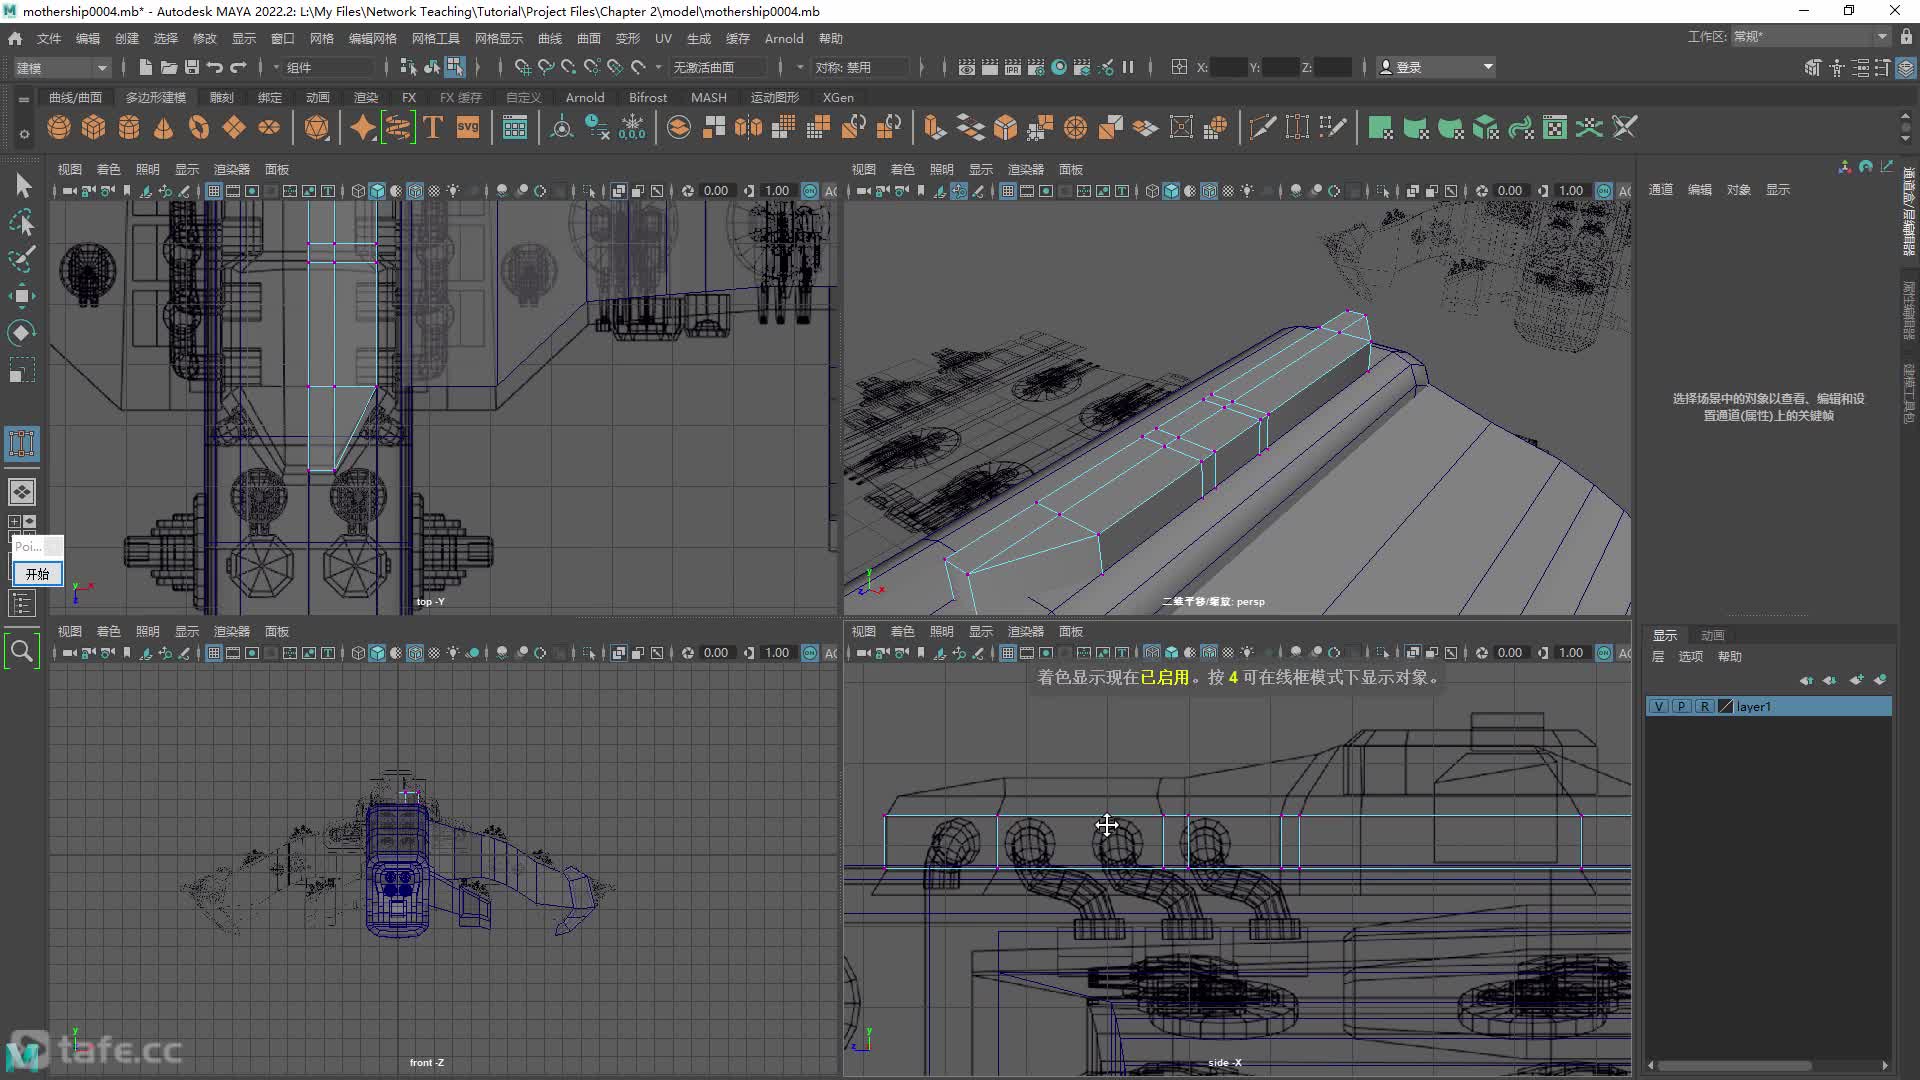Click the Center Pivot shelf icon
Screen dimensions: 1920x1080
click(562, 128)
